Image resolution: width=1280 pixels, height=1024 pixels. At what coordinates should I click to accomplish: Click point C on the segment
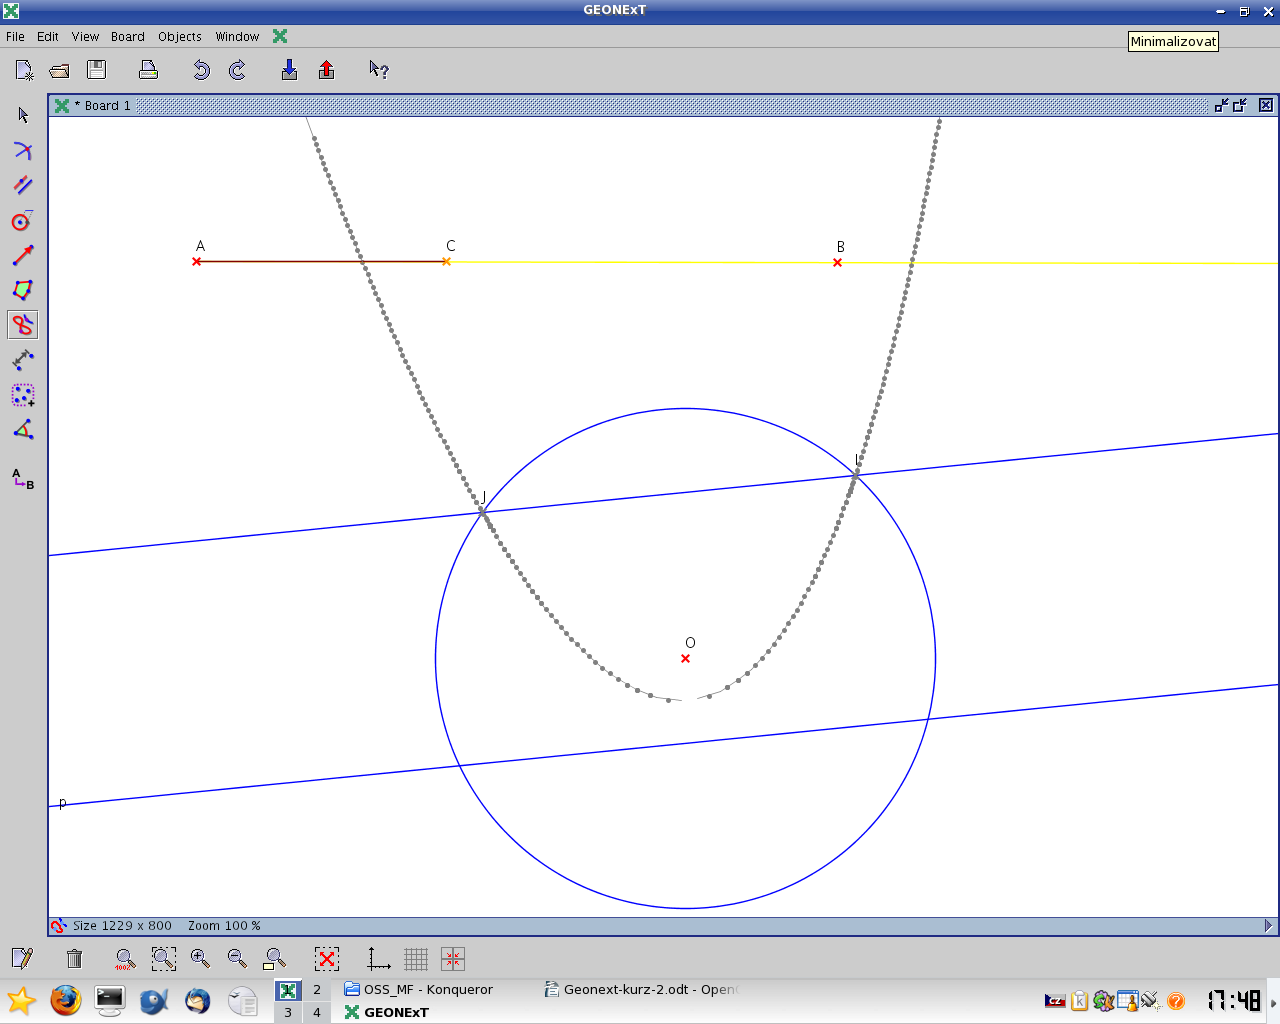pos(446,261)
